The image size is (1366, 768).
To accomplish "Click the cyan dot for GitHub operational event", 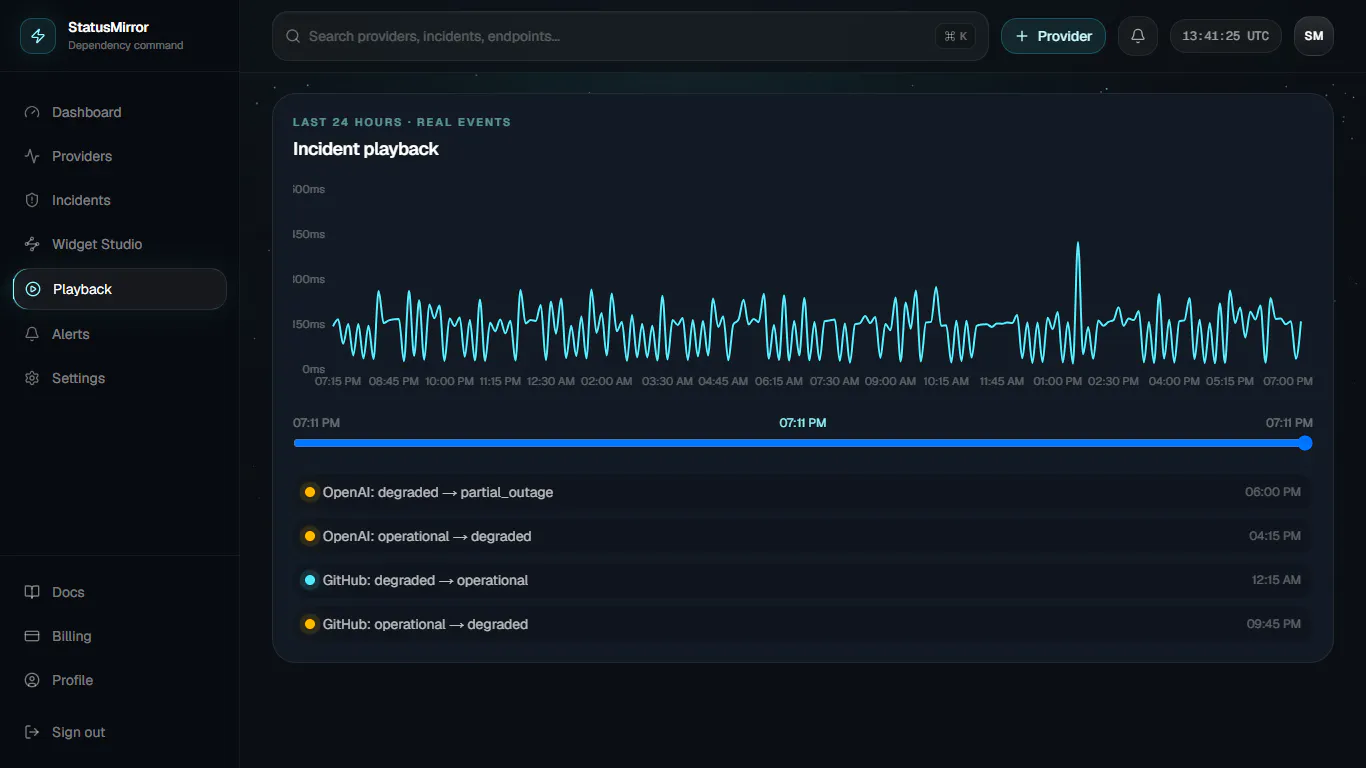I will tap(310, 580).
